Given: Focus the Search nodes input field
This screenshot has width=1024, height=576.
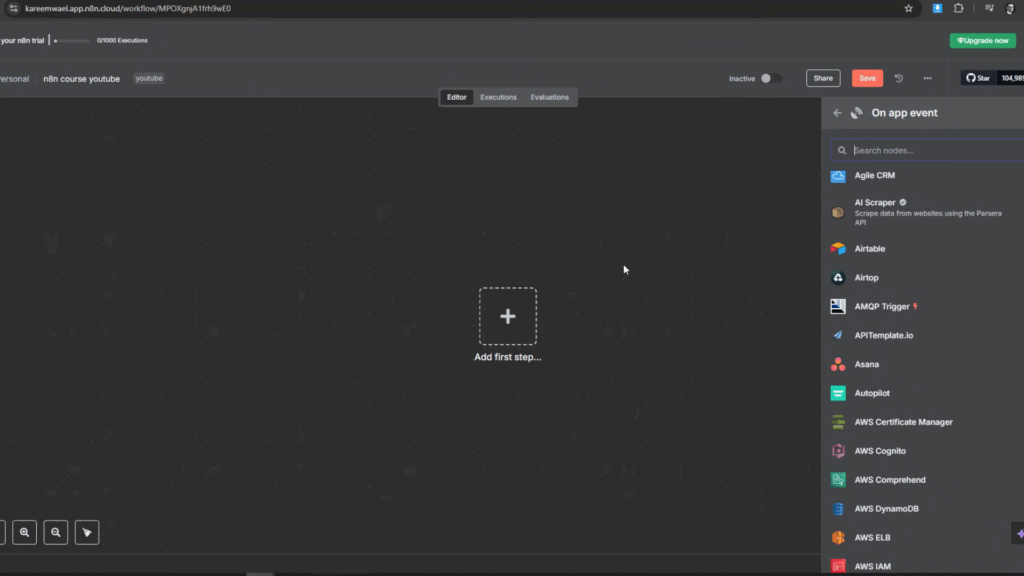Looking at the screenshot, I should tap(927, 150).
